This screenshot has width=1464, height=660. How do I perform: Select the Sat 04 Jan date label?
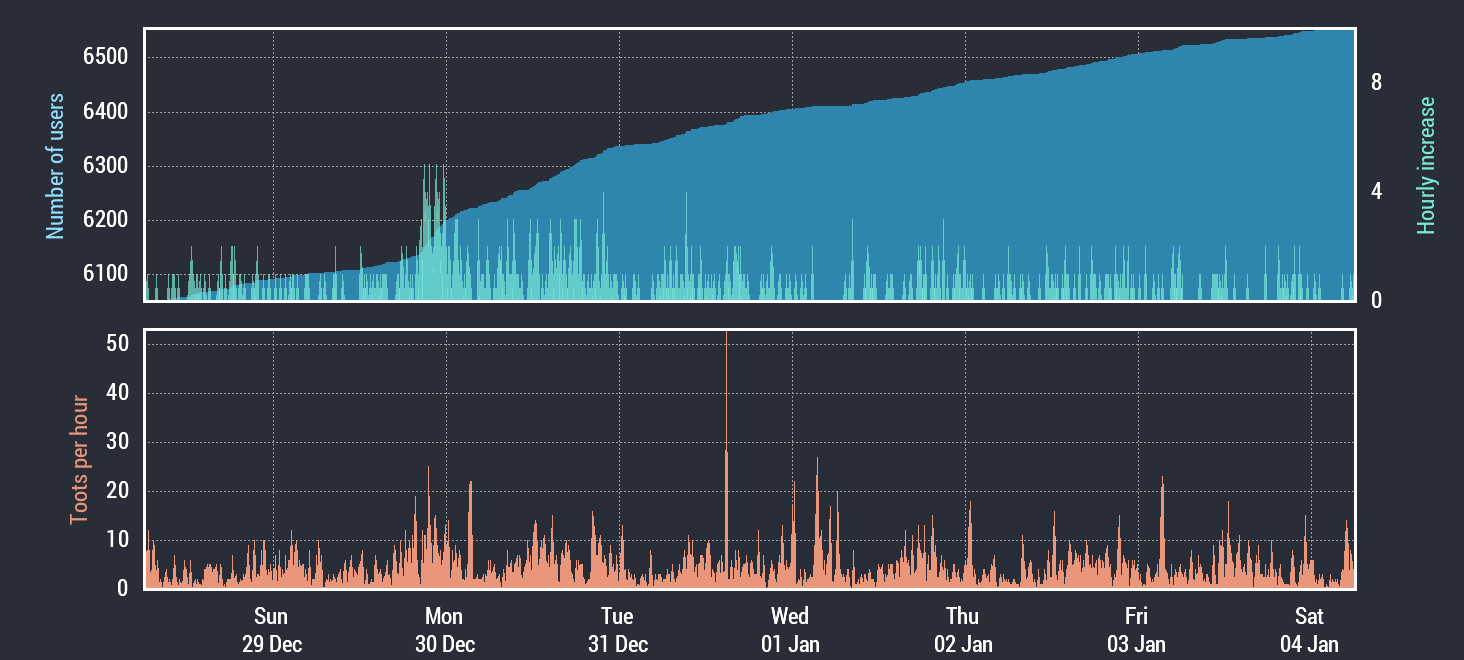tap(1309, 630)
